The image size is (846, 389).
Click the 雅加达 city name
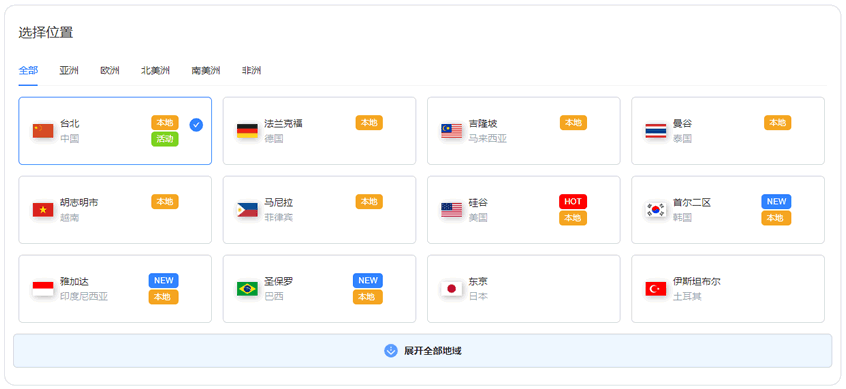[74, 282]
